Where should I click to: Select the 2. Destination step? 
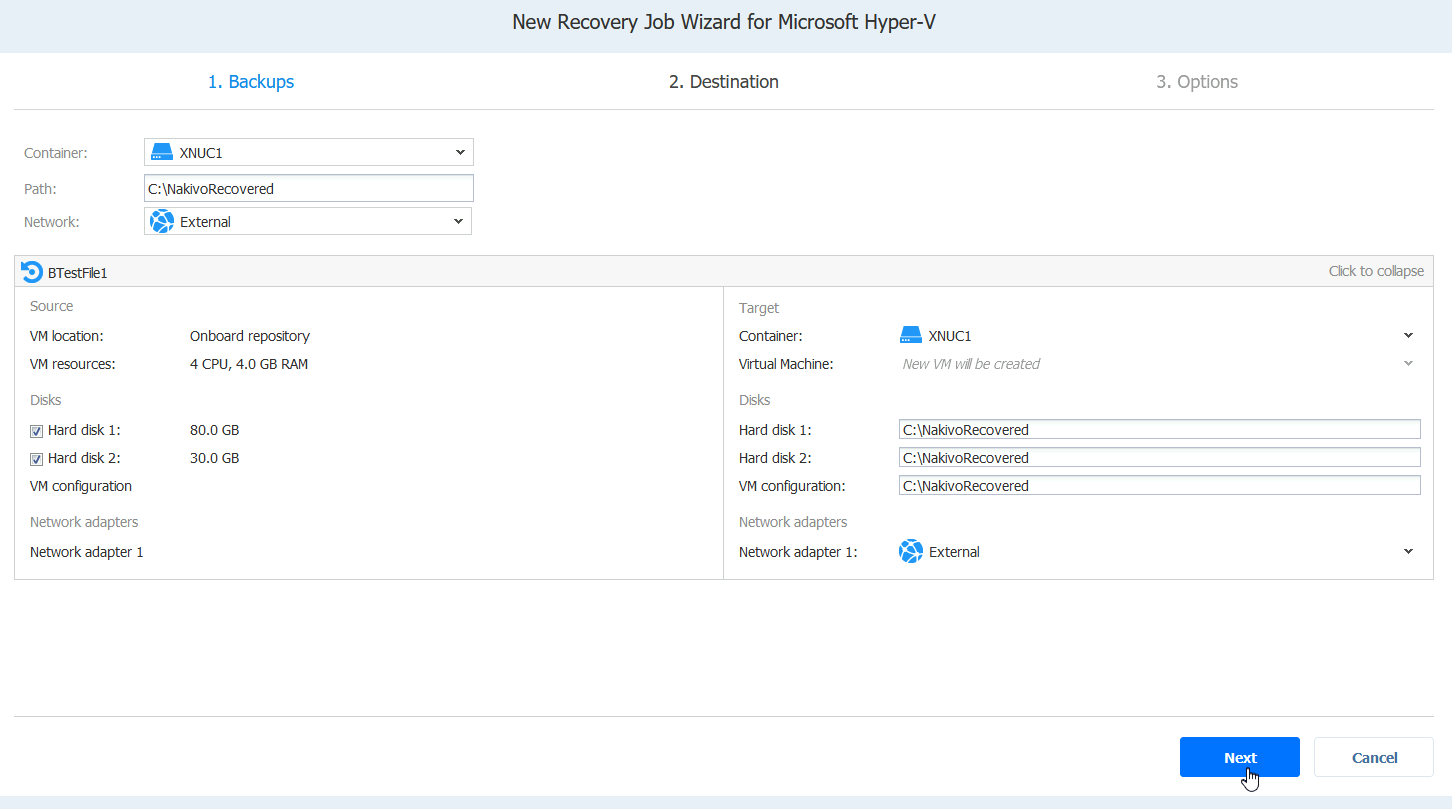point(724,82)
